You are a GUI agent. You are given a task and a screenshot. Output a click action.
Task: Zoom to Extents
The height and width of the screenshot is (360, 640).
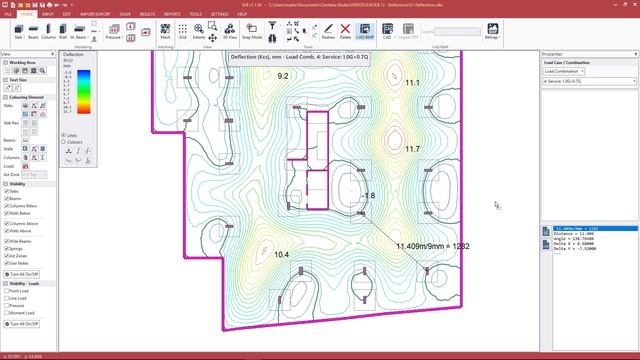coord(199,31)
